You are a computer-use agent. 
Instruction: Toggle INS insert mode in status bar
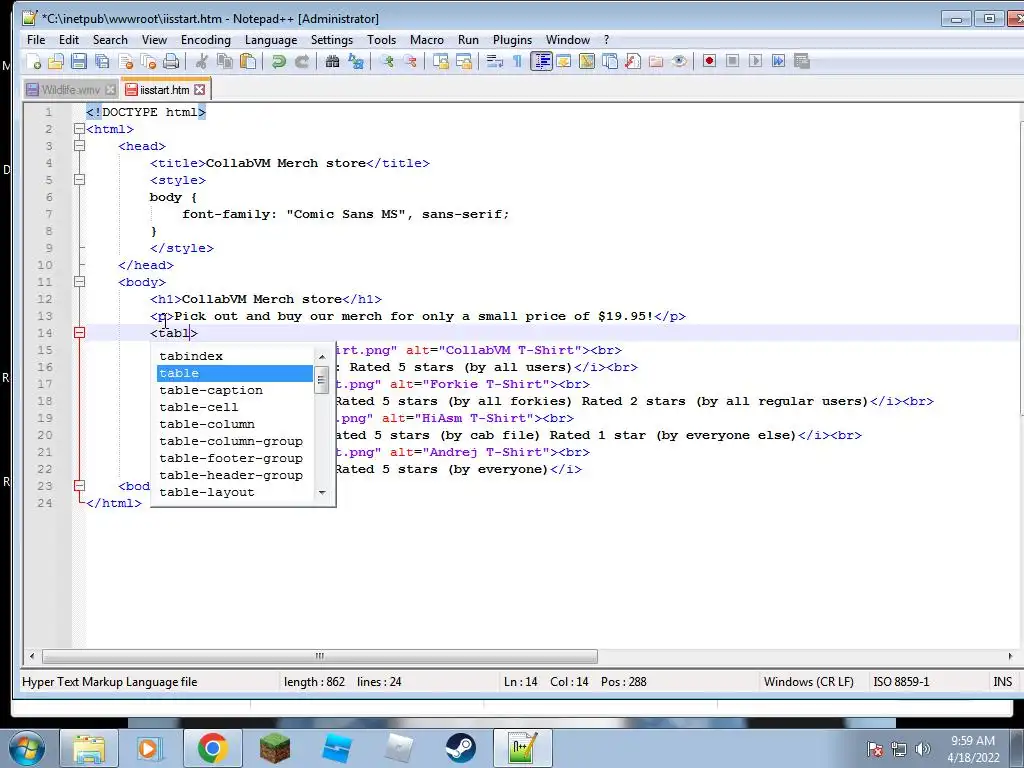click(1002, 682)
